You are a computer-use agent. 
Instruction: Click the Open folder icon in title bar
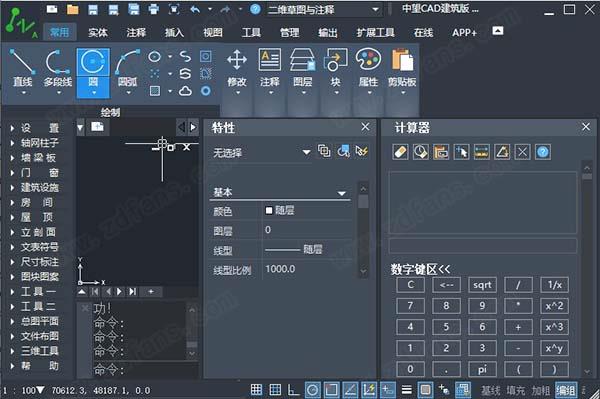pyautogui.click(x=72, y=9)
